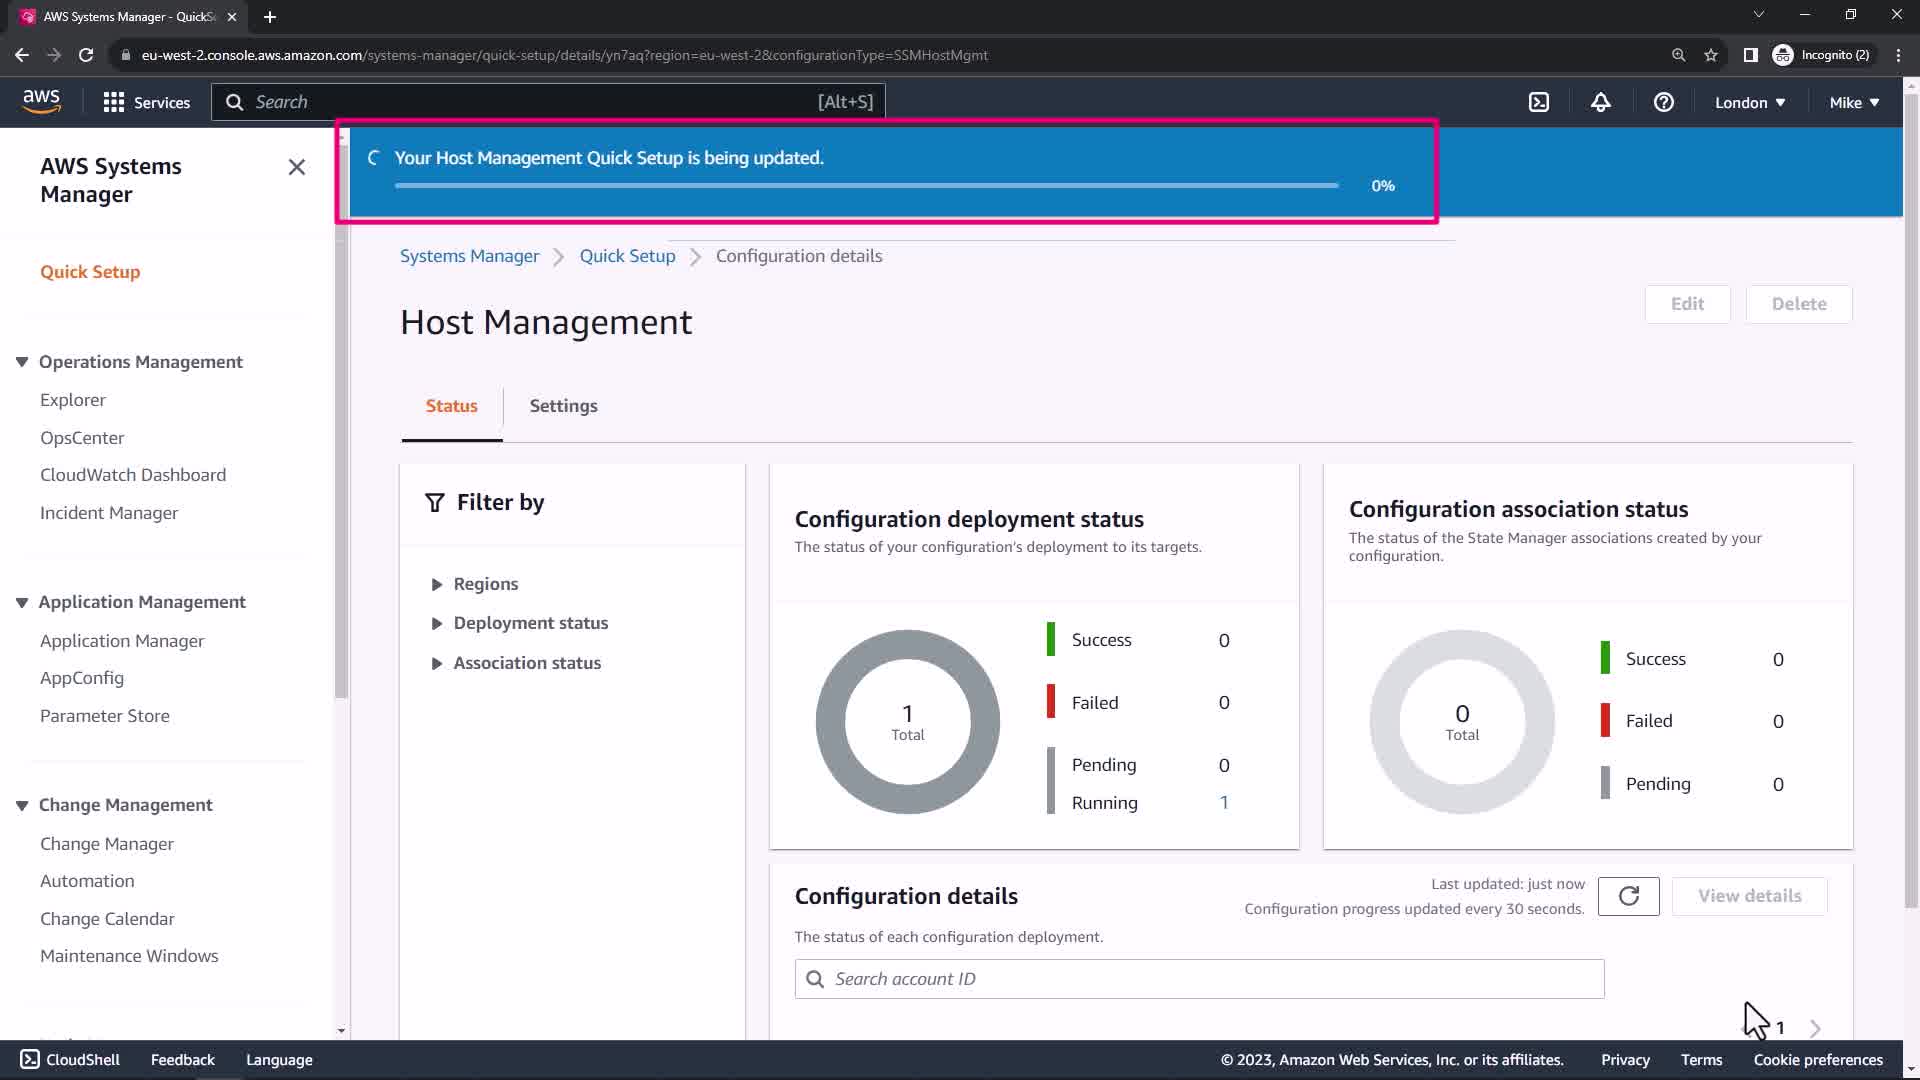Go to Quick Setup breadcrumb link
The width and height of the screenshot is (1920, 1080).
[x=627, y=256]
